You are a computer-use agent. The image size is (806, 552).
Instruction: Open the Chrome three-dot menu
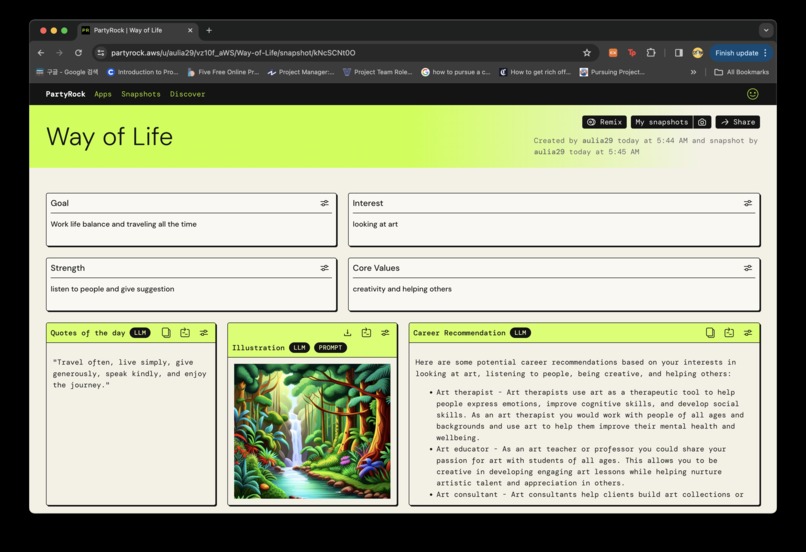765,52
